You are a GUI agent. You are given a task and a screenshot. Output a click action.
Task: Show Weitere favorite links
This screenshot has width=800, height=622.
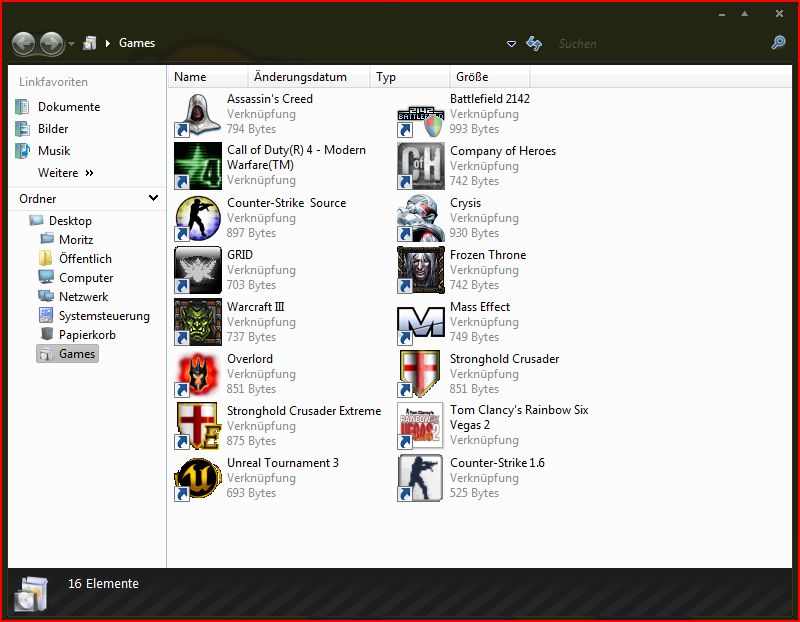coord(66,173)
